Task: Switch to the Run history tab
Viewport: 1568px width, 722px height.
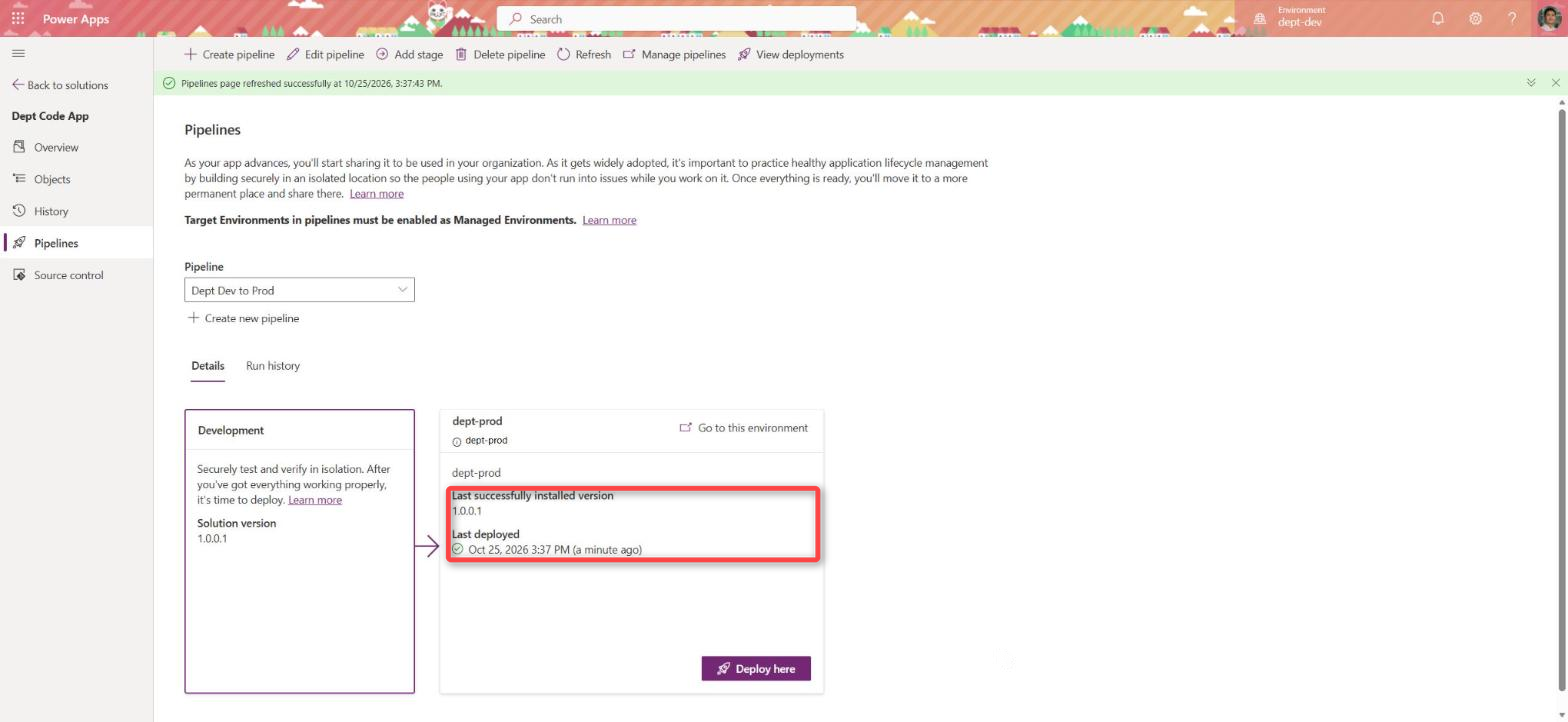Action: coord(273,366)
